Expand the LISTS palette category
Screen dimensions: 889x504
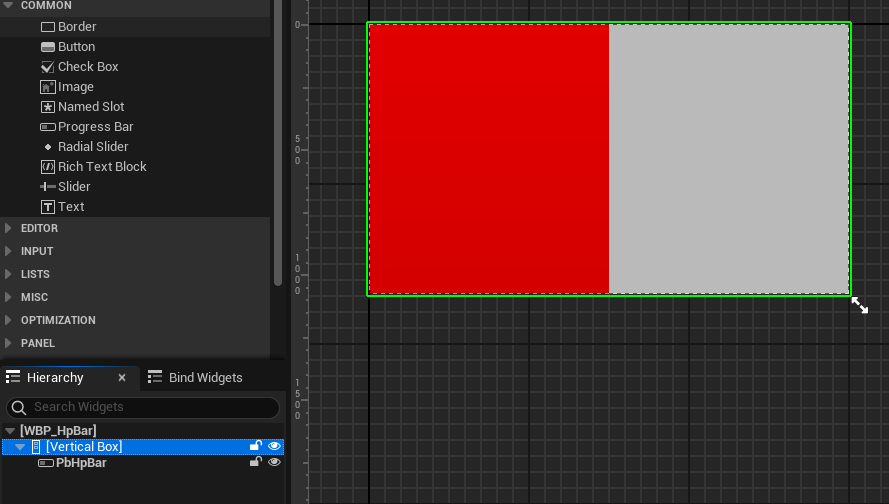point(8,274)
